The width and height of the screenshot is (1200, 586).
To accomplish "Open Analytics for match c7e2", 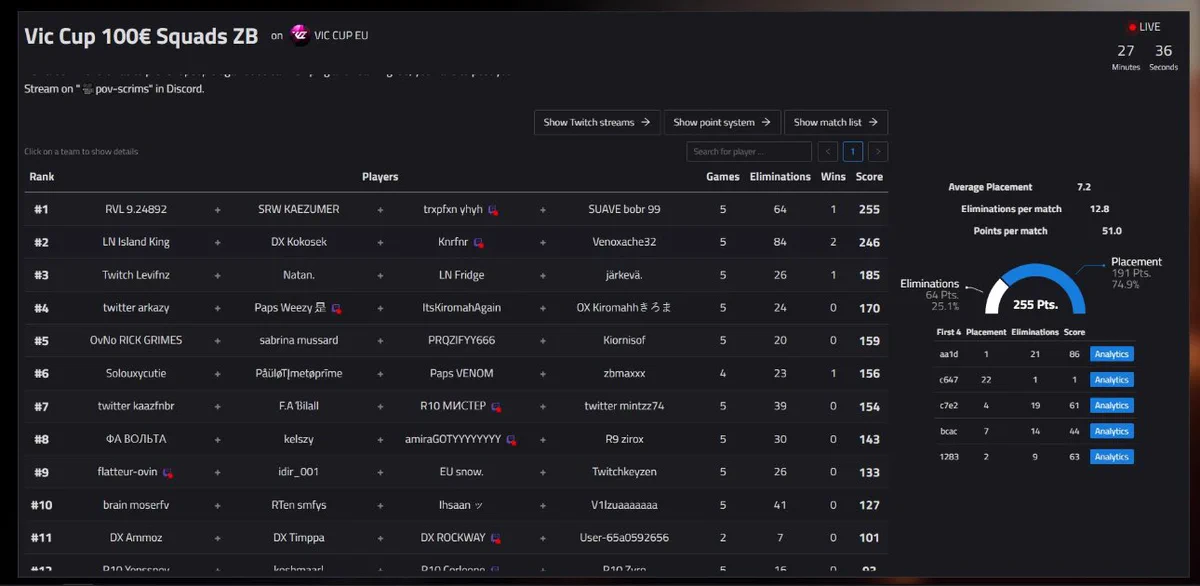I will coord(1112,405).
